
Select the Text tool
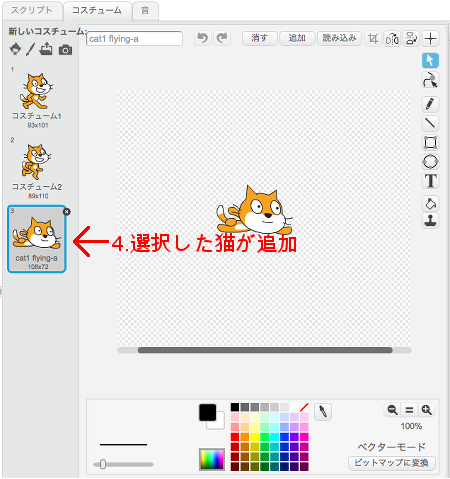(x=430, y=181)
